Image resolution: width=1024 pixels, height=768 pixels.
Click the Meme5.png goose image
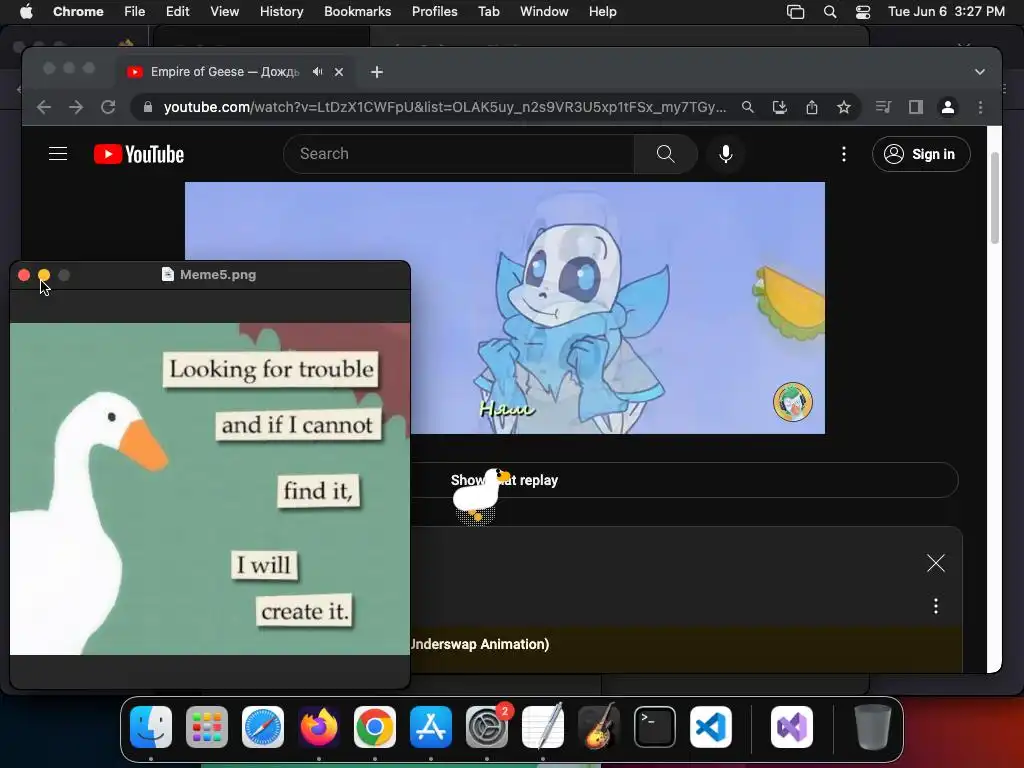click(x=210, y=488)
